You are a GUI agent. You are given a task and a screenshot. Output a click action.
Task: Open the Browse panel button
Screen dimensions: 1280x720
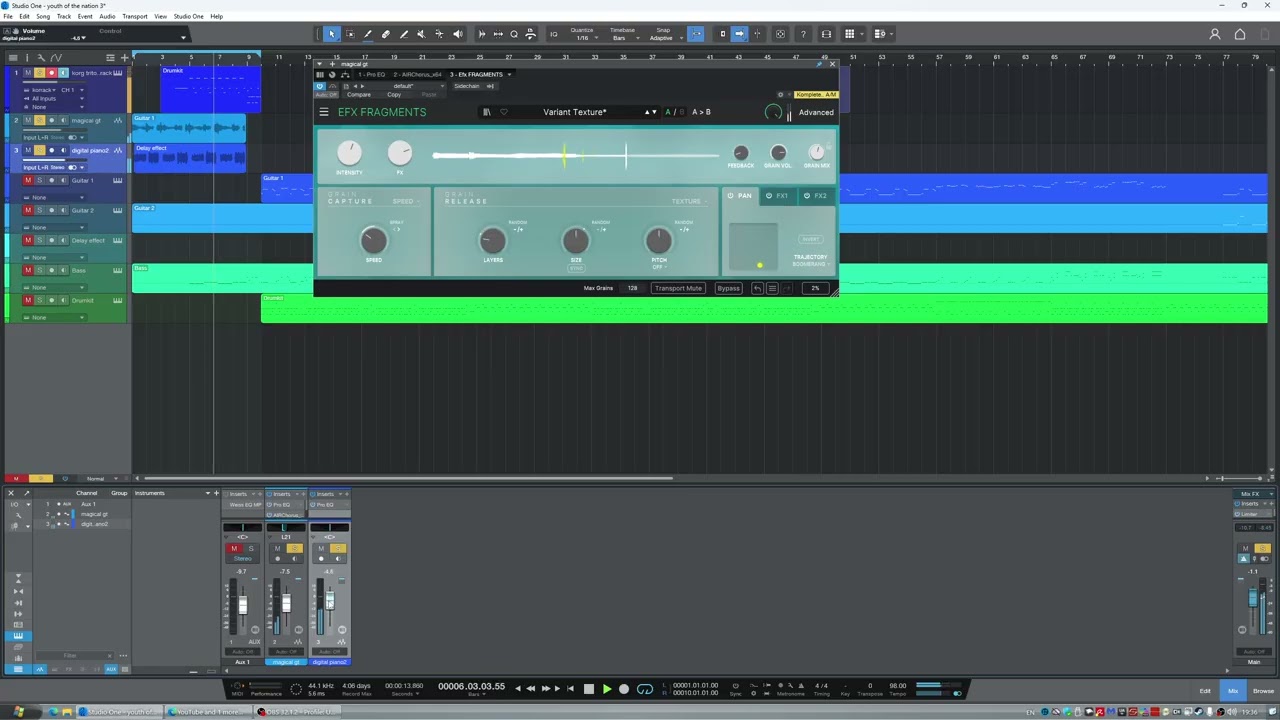click(1263, 691)
